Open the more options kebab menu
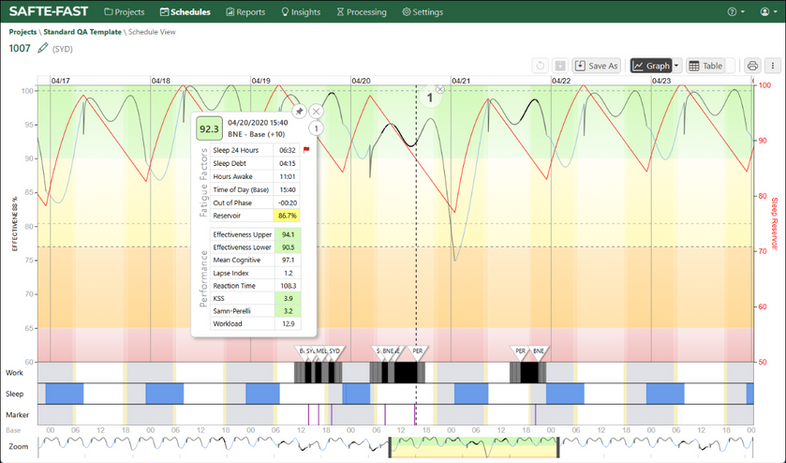This screenshot has height=463, width=786. [x=772, y=66]
